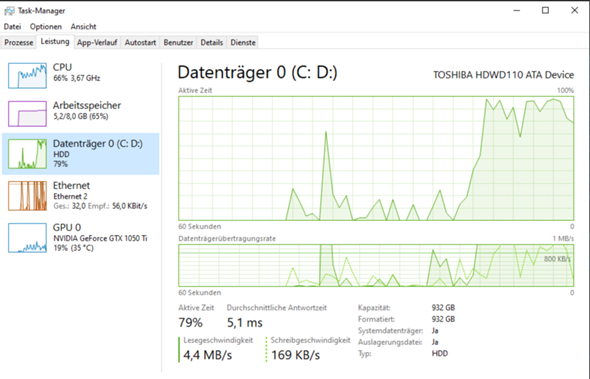
Task: Click the Typ label
Action: point(365,354)
